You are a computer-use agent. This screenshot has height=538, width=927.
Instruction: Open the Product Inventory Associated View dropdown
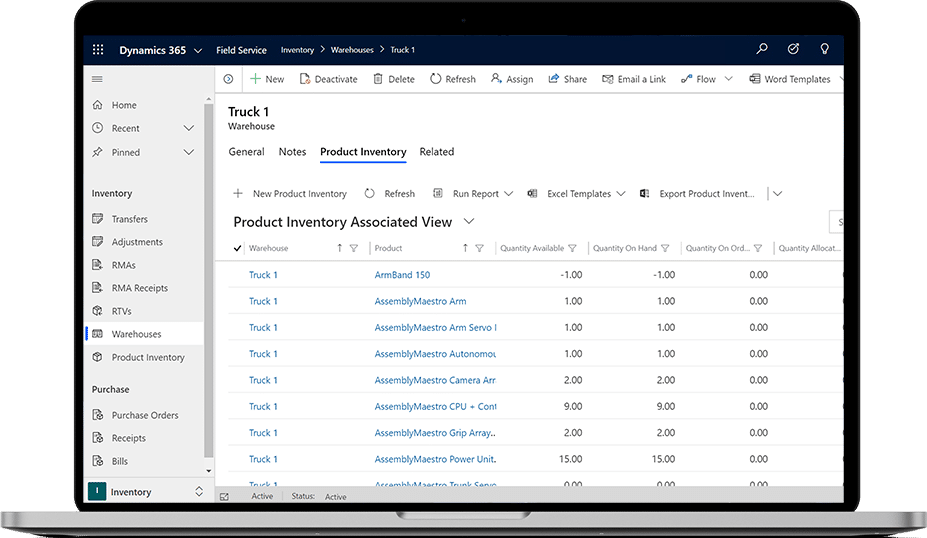469,221
